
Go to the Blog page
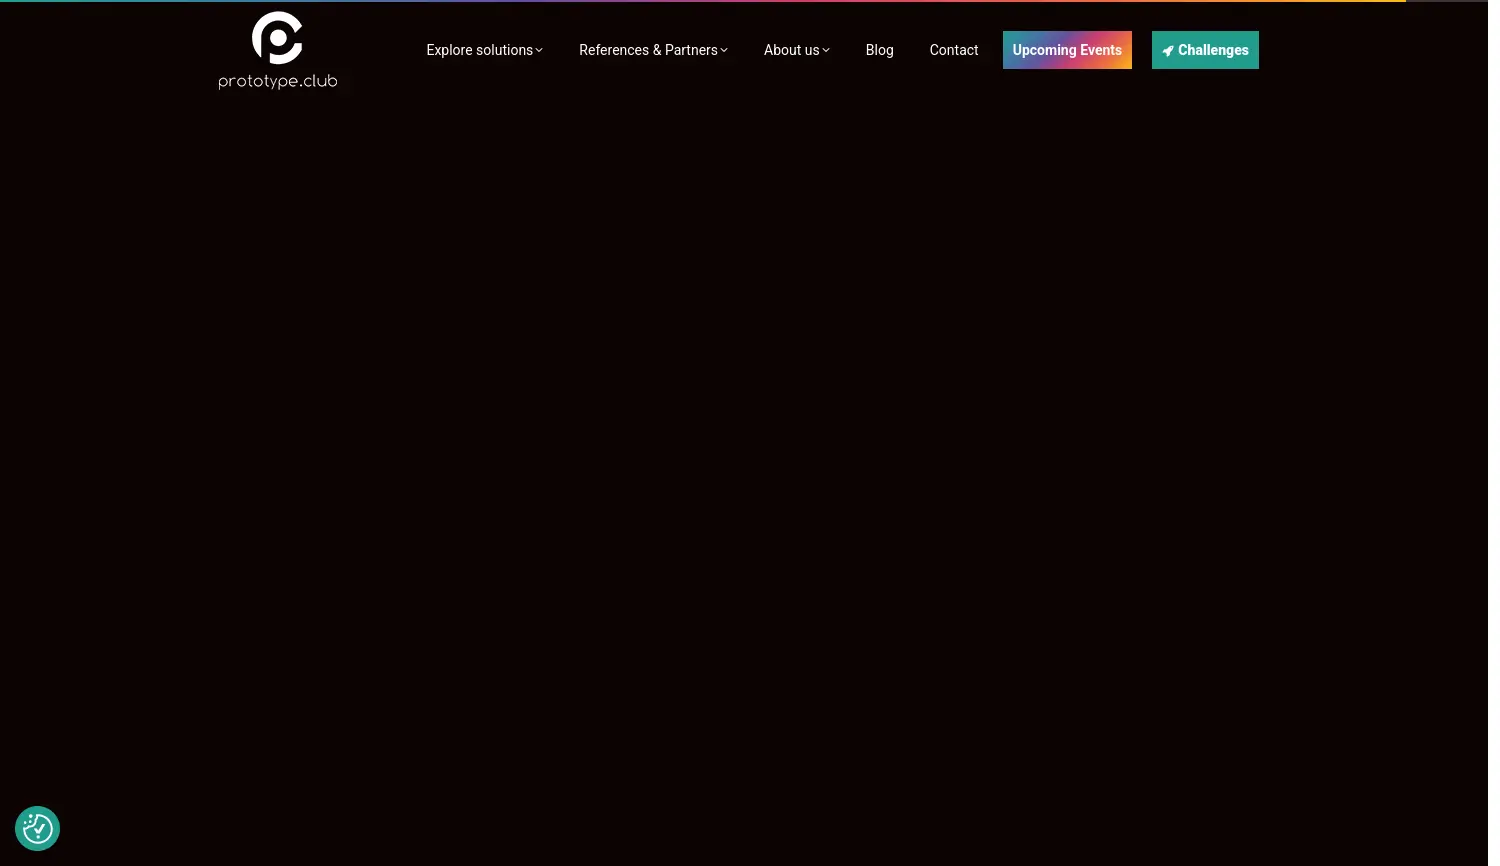[879, 50]
